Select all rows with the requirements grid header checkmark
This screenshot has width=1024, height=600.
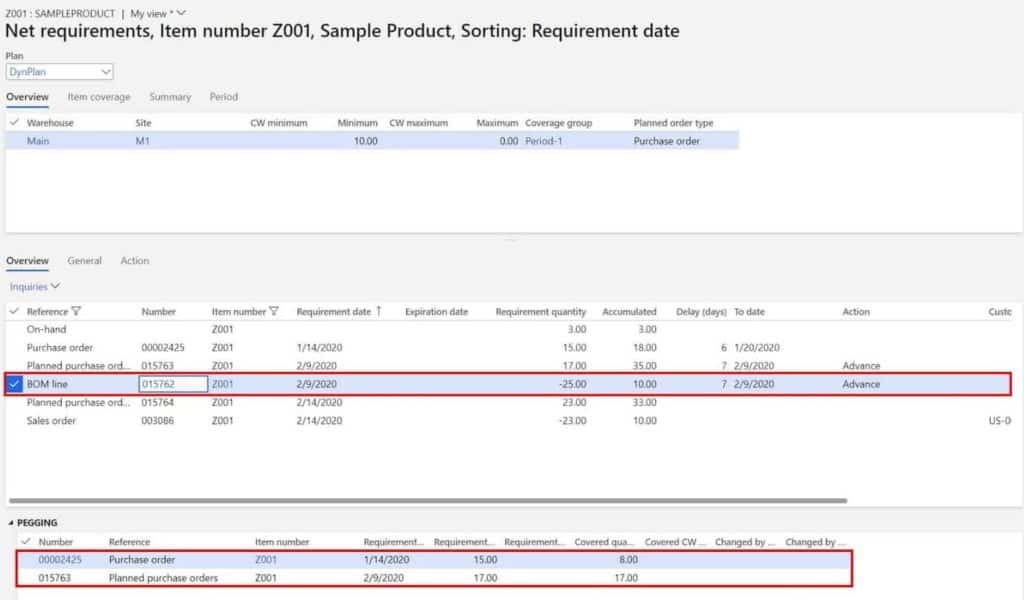(x=13, y=311)
